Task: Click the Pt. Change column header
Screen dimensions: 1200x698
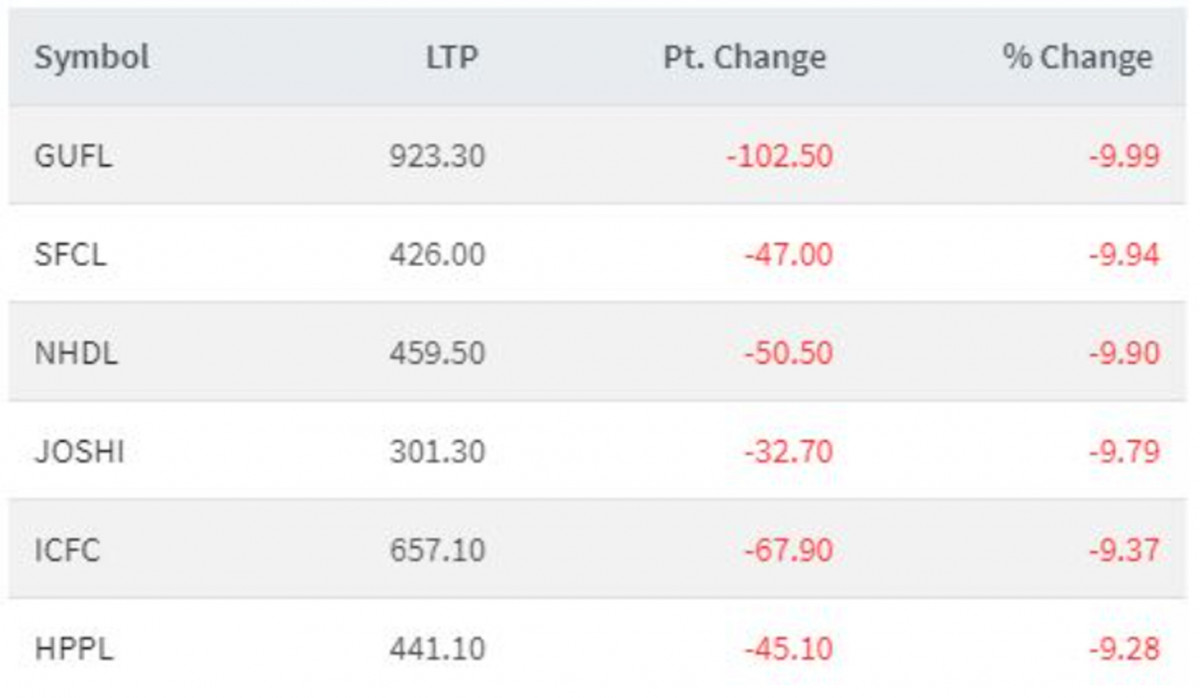Action: (x=744, y=58)
